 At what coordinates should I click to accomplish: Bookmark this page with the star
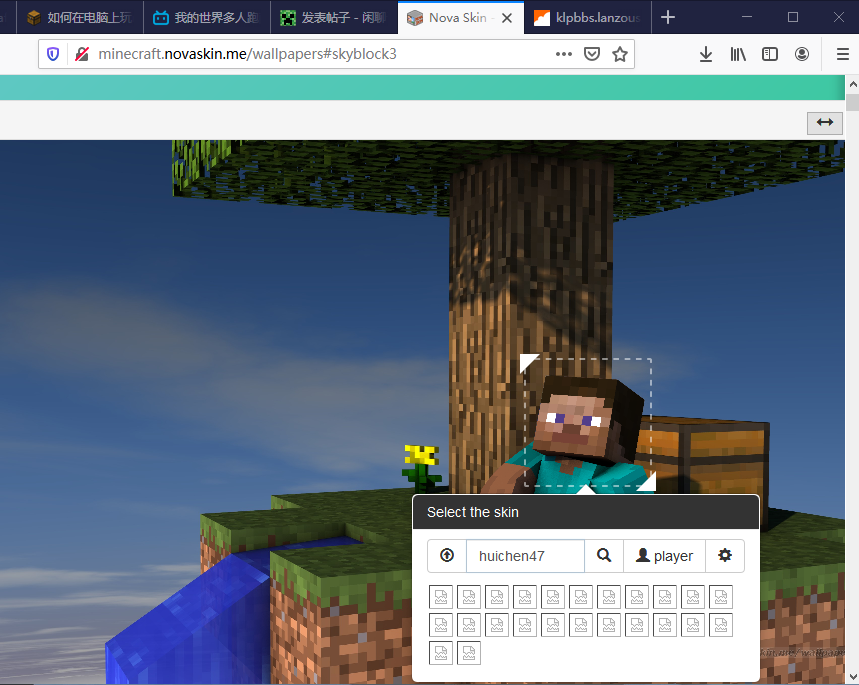tap(620, 54)
